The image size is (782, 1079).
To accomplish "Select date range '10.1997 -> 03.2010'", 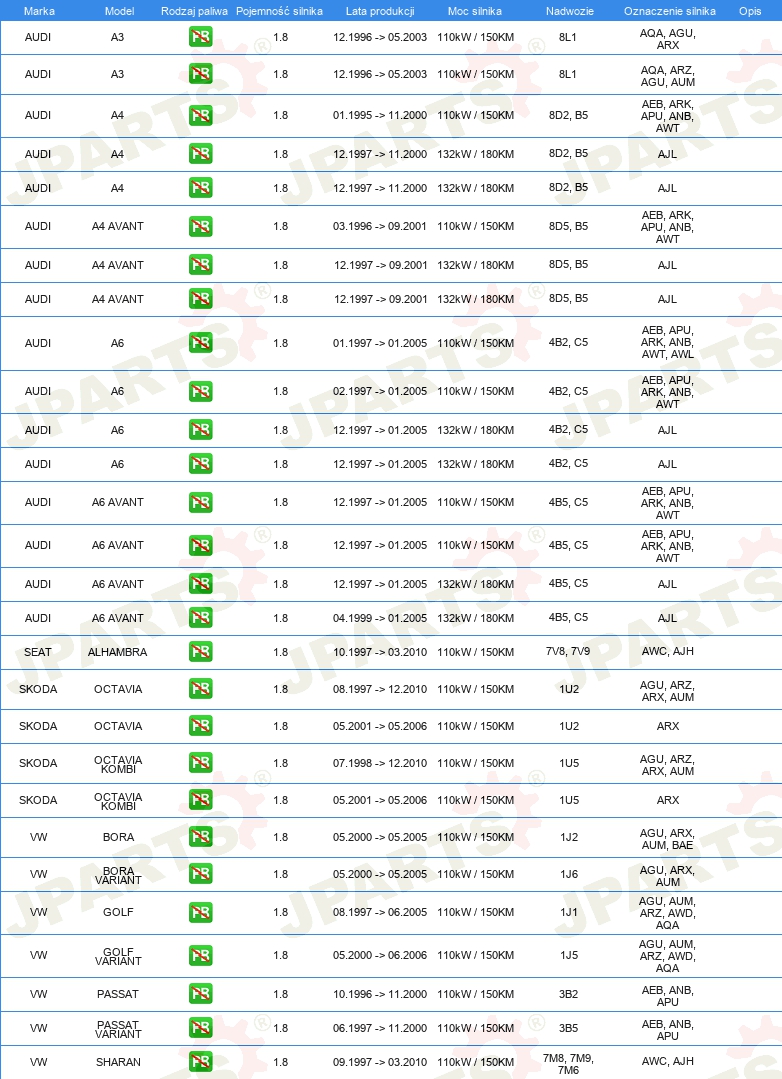I will pyautogui.click(x=380, y=652).
